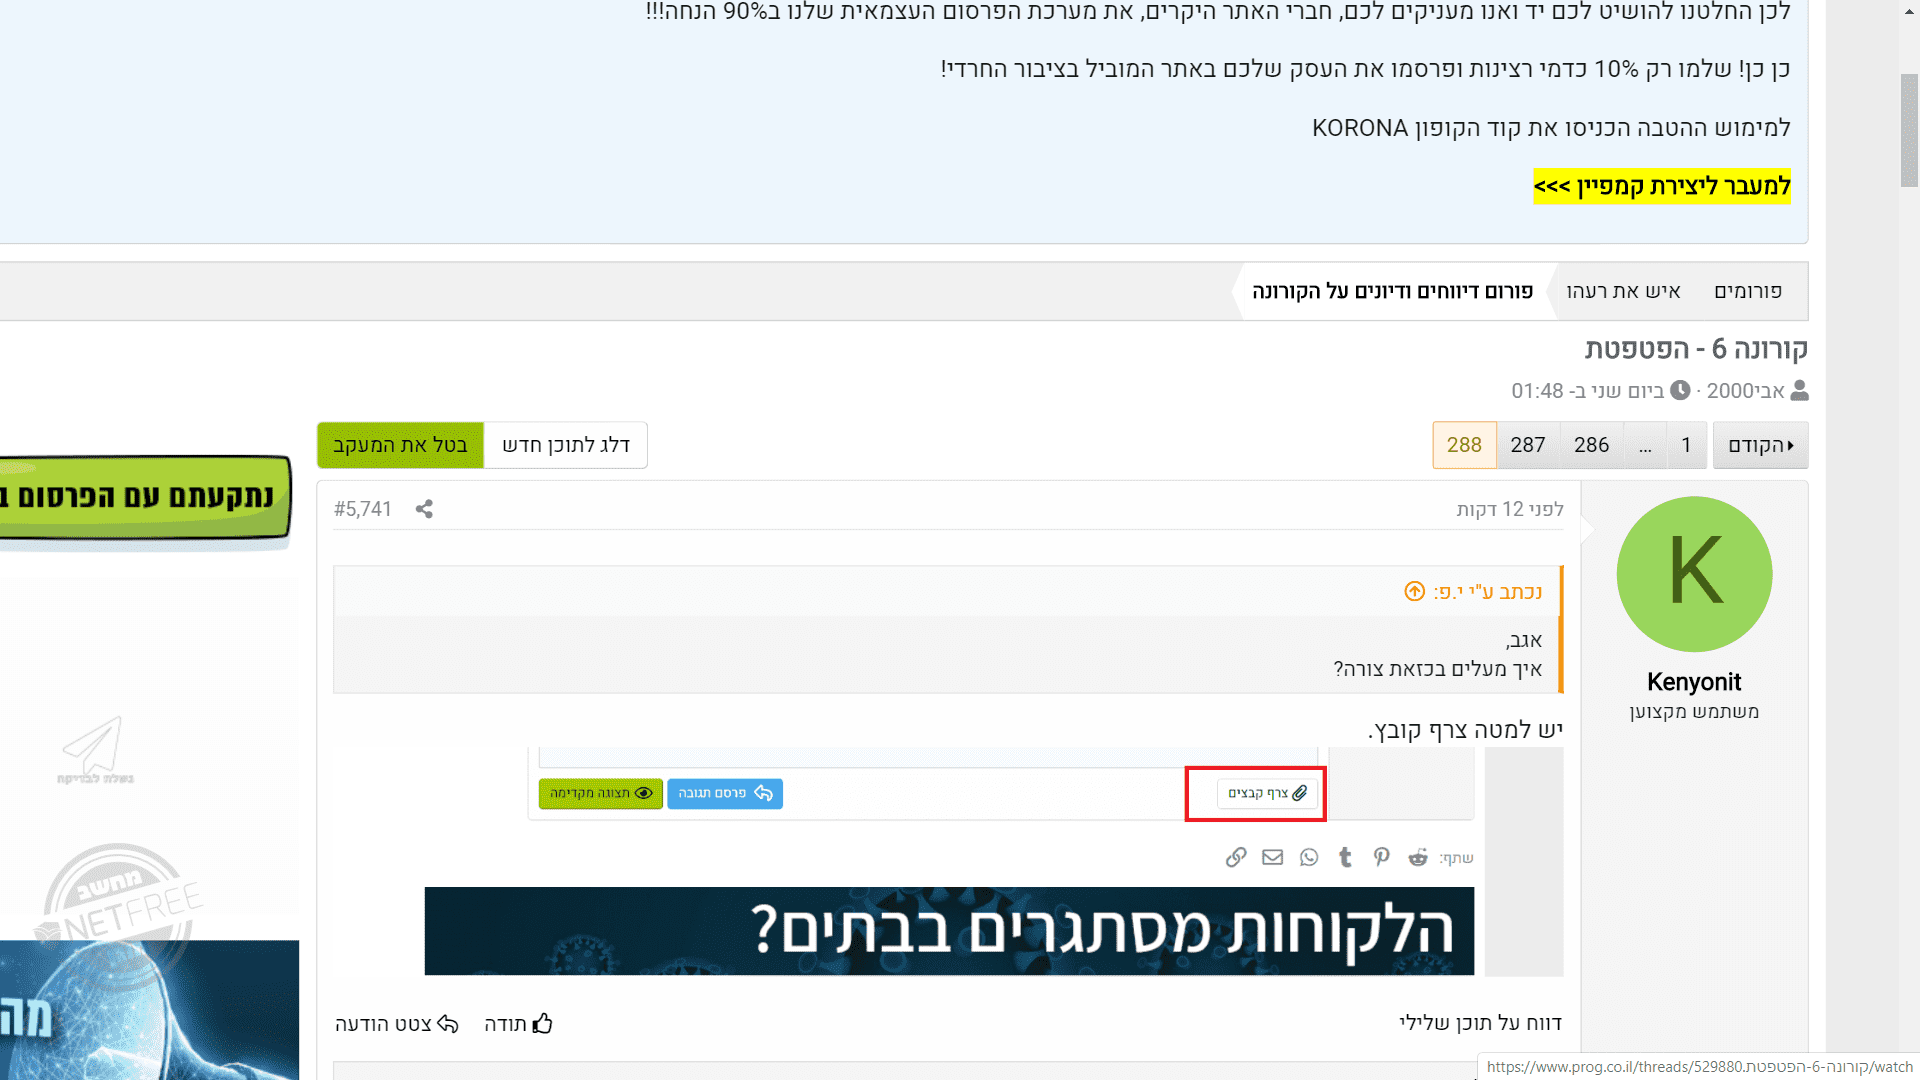Share the post via Pinterest icon
This screenshot has width=1920, height=1080.
(1381, 857)
